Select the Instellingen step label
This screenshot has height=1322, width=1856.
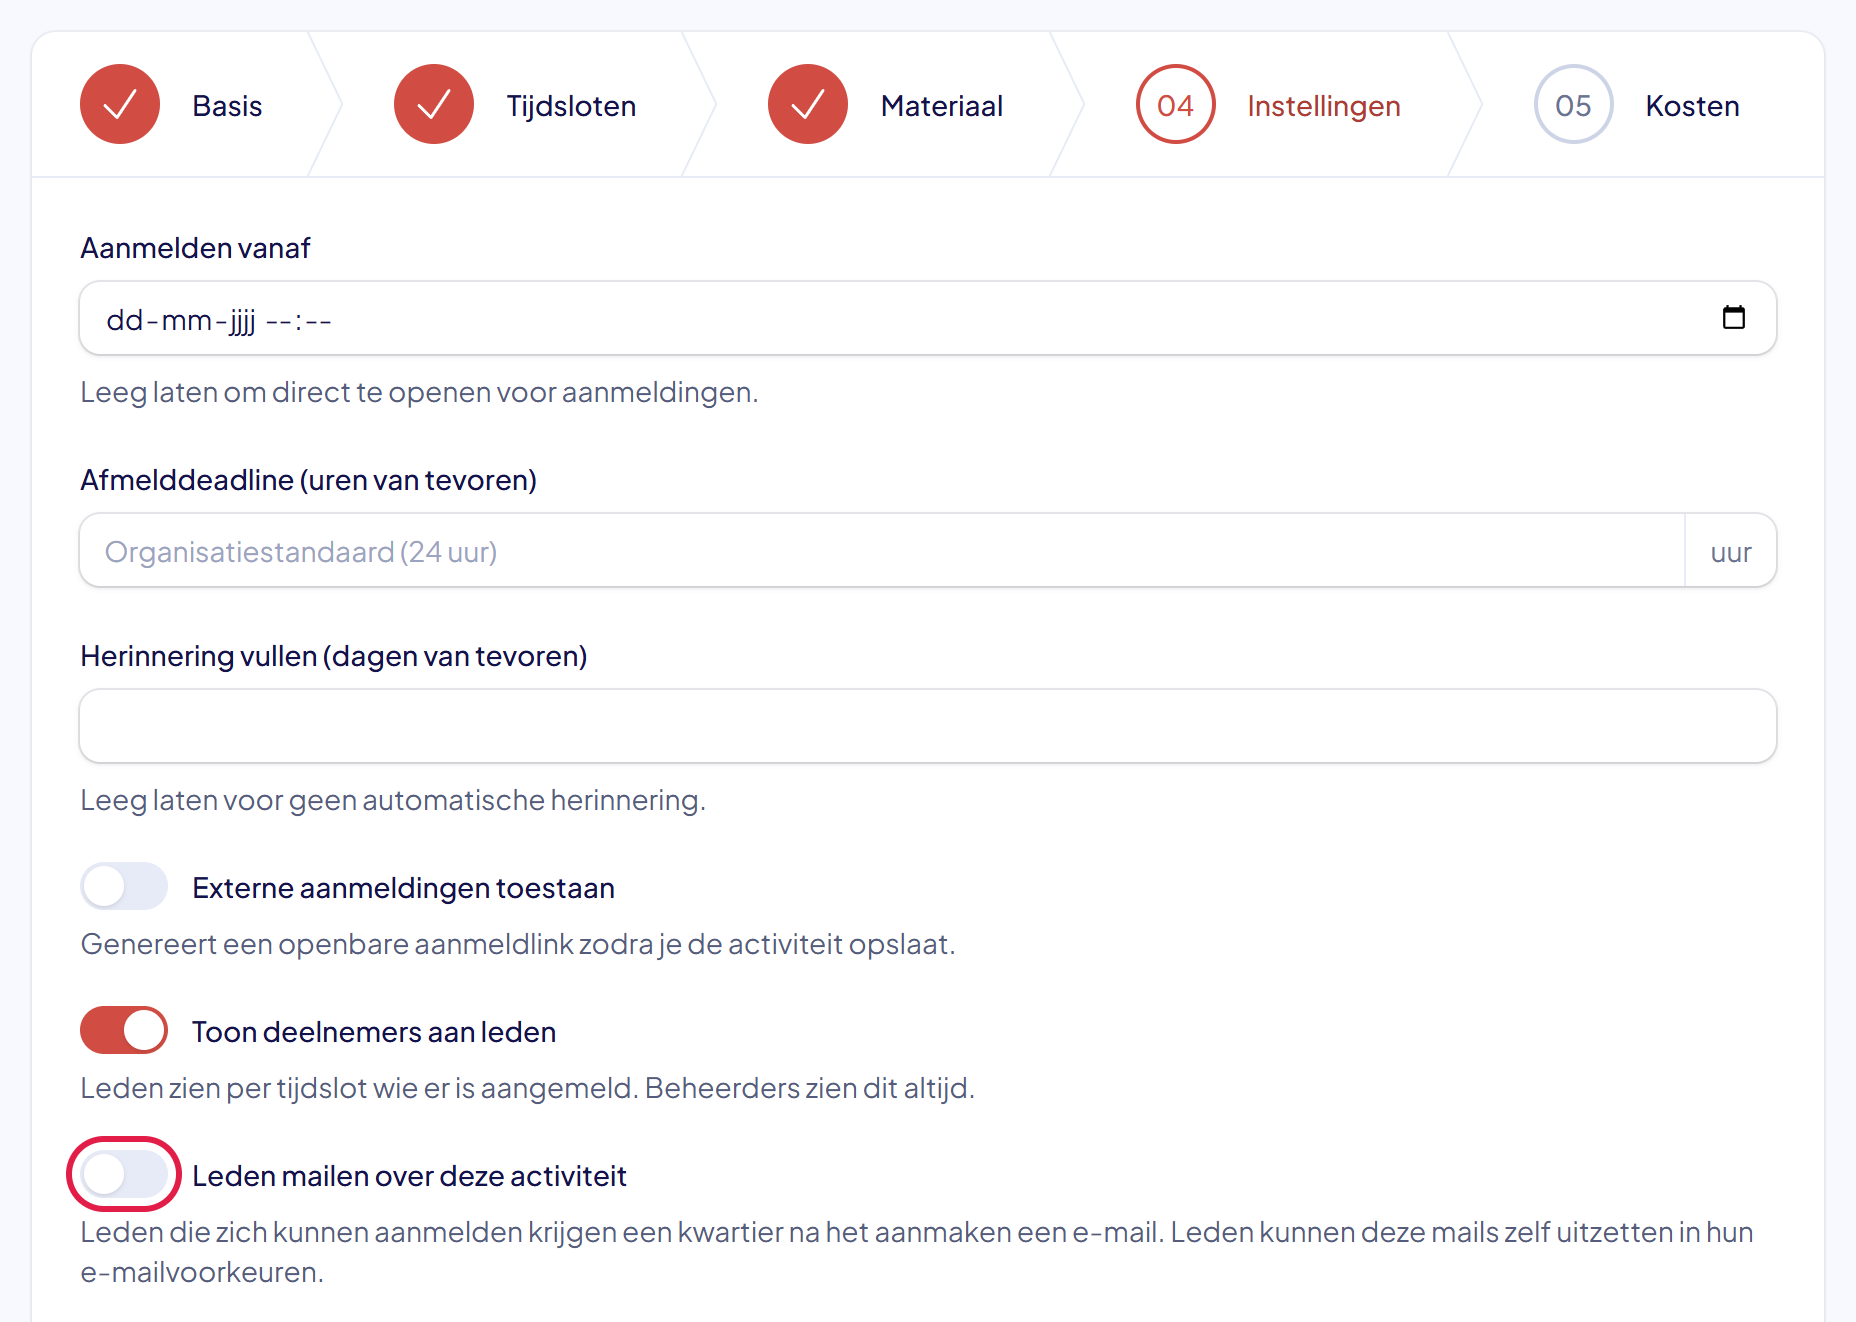(x=1324, y=106)
